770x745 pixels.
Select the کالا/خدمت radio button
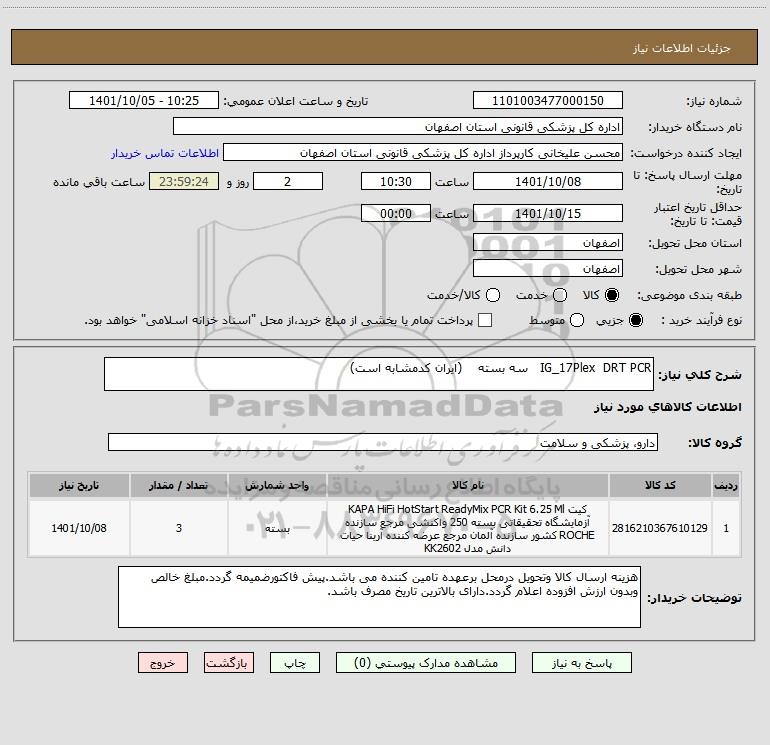click(493, 295)
